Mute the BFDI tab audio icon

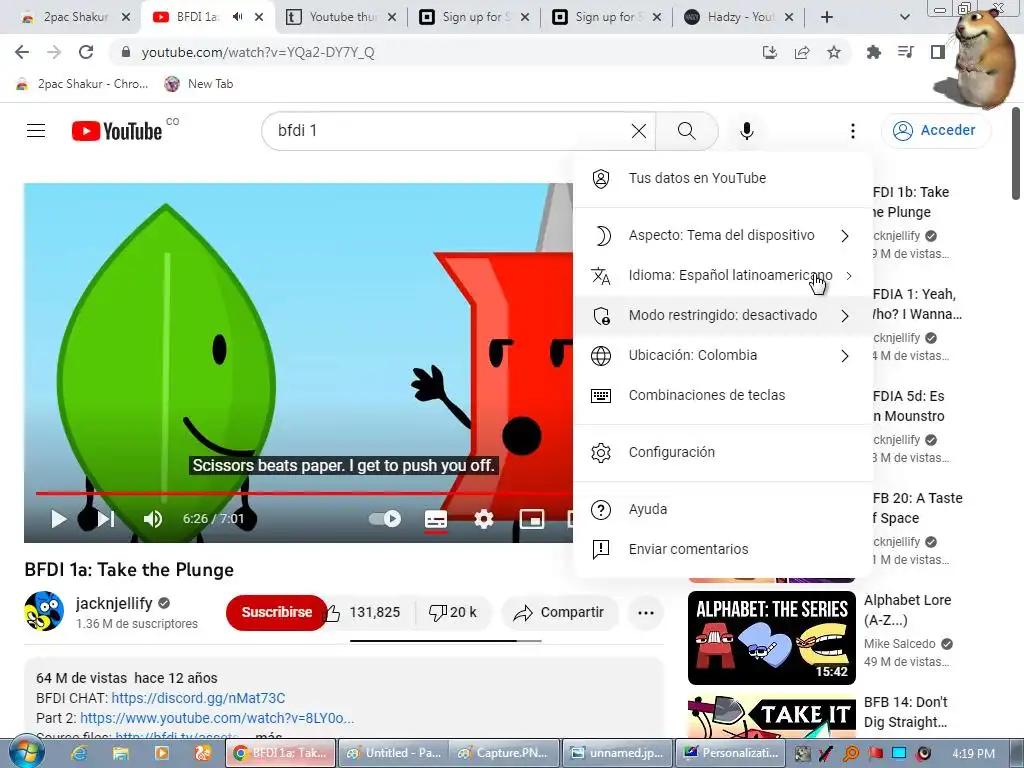tap(237, 17)
